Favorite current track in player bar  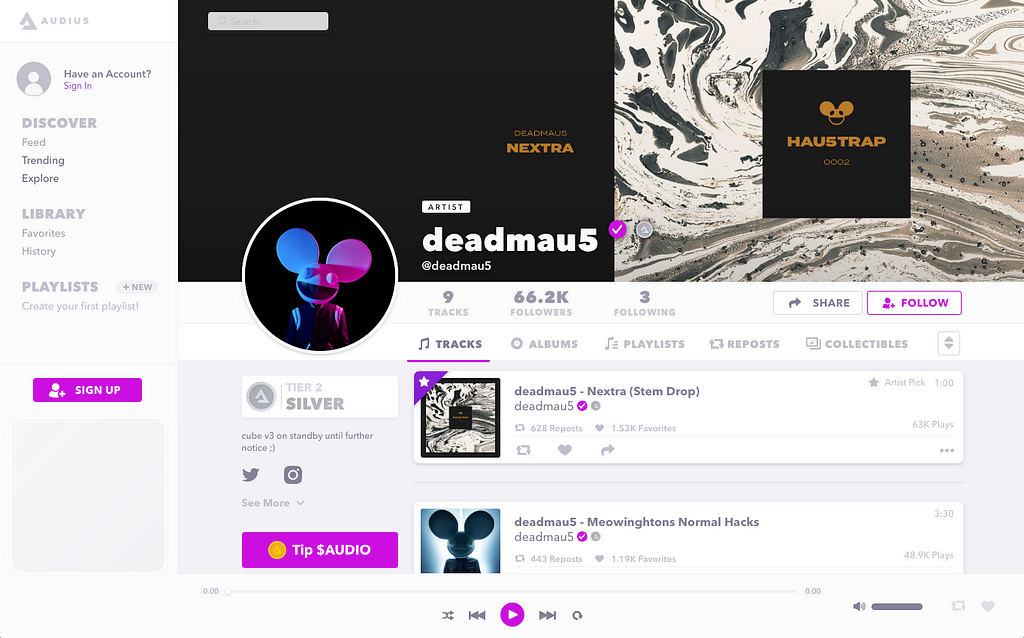point(987,606)
